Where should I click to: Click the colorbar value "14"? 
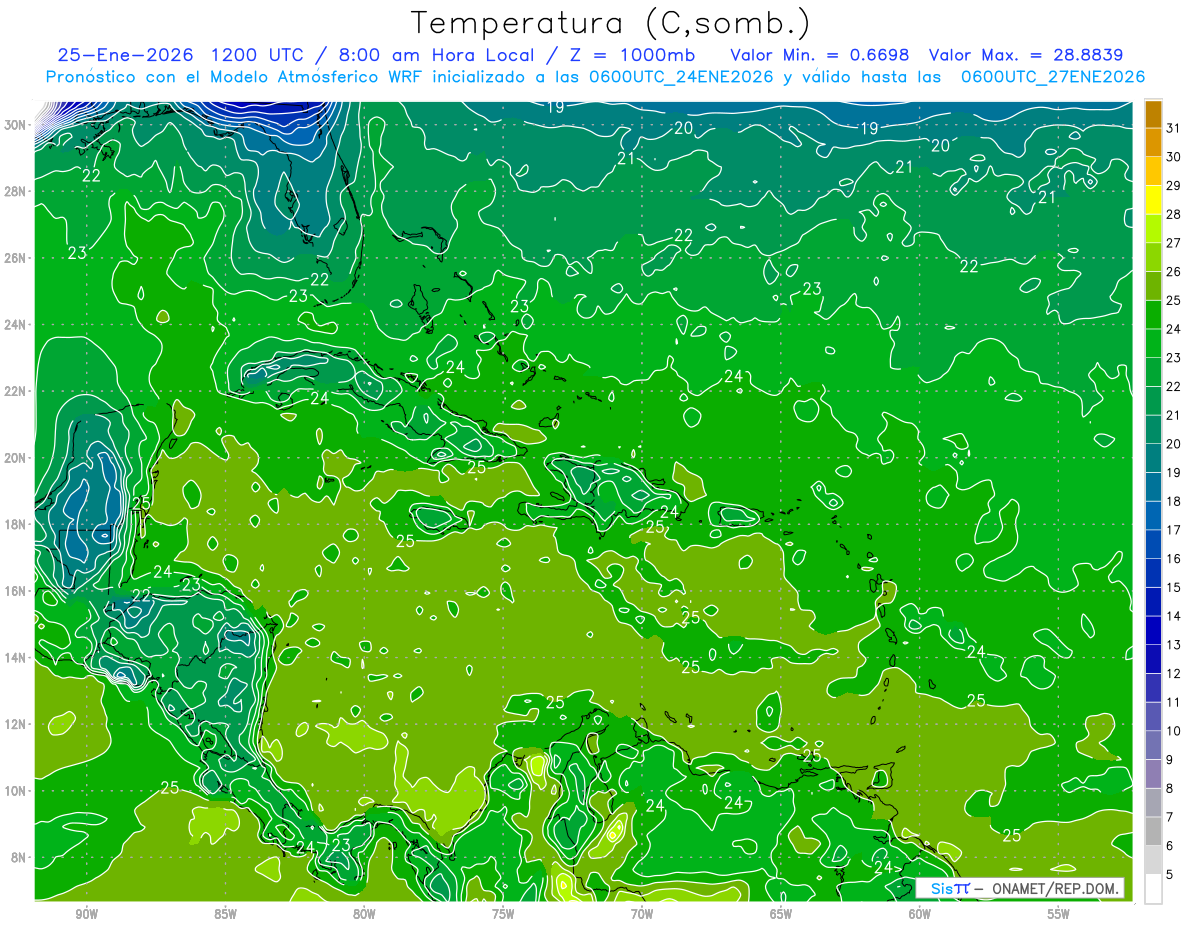(1174, 616)
